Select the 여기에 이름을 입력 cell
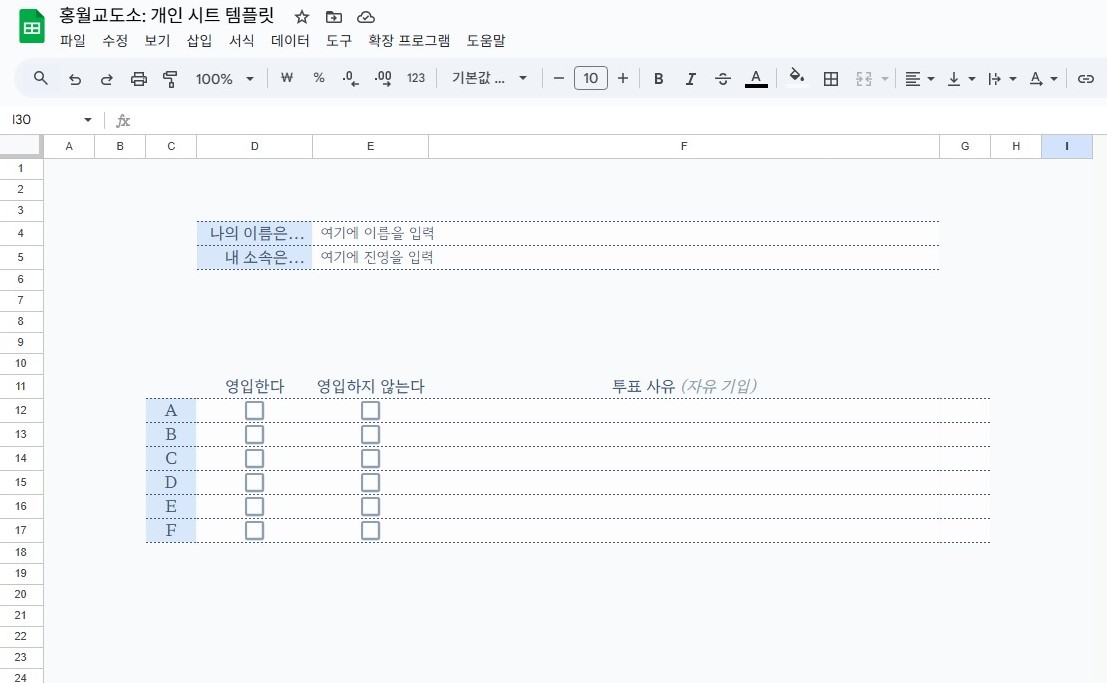Image resolution: width=1107 pixels, height=683 pixels. 626,233
